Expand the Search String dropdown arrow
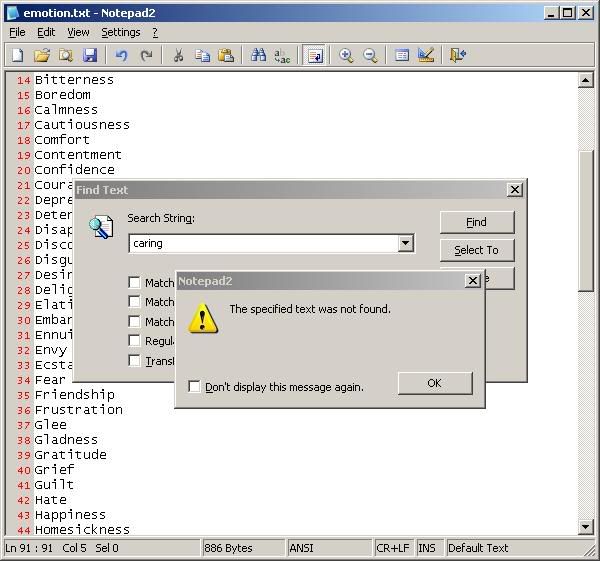Viewport: 600px width, 561px height. click(x=406, y=243)
